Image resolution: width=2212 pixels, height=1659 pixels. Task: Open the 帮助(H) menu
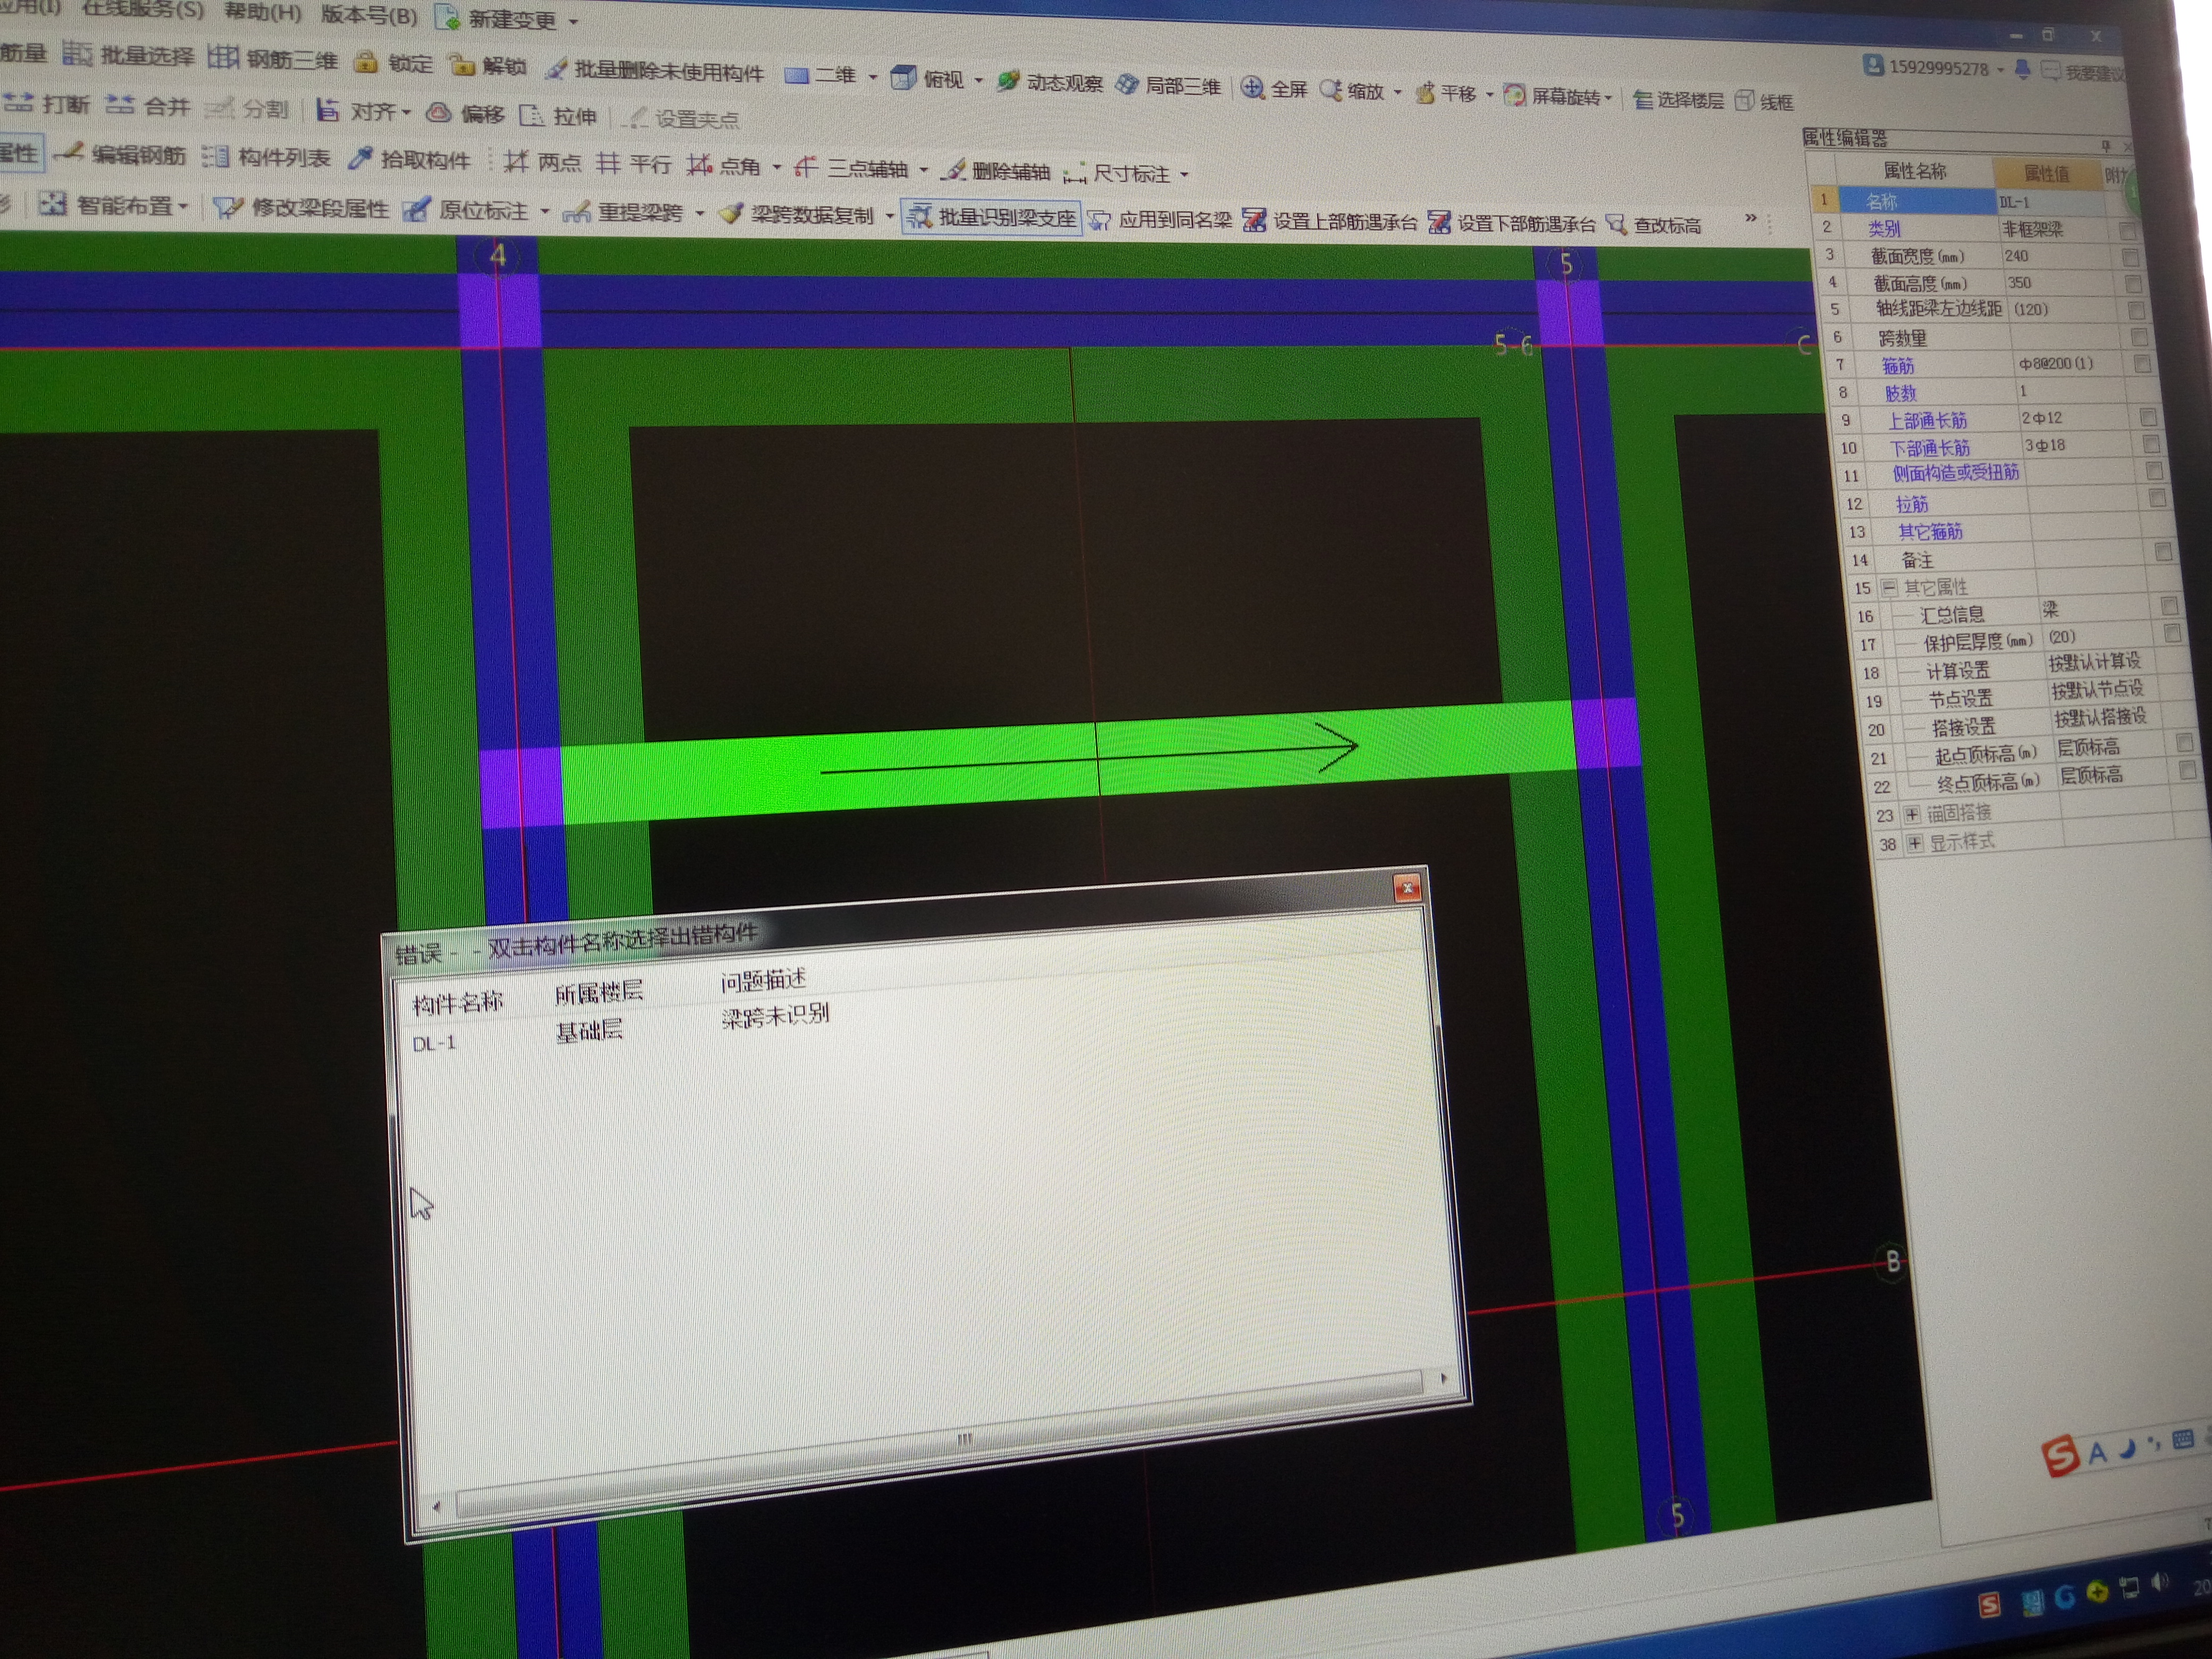coord(262,12)
